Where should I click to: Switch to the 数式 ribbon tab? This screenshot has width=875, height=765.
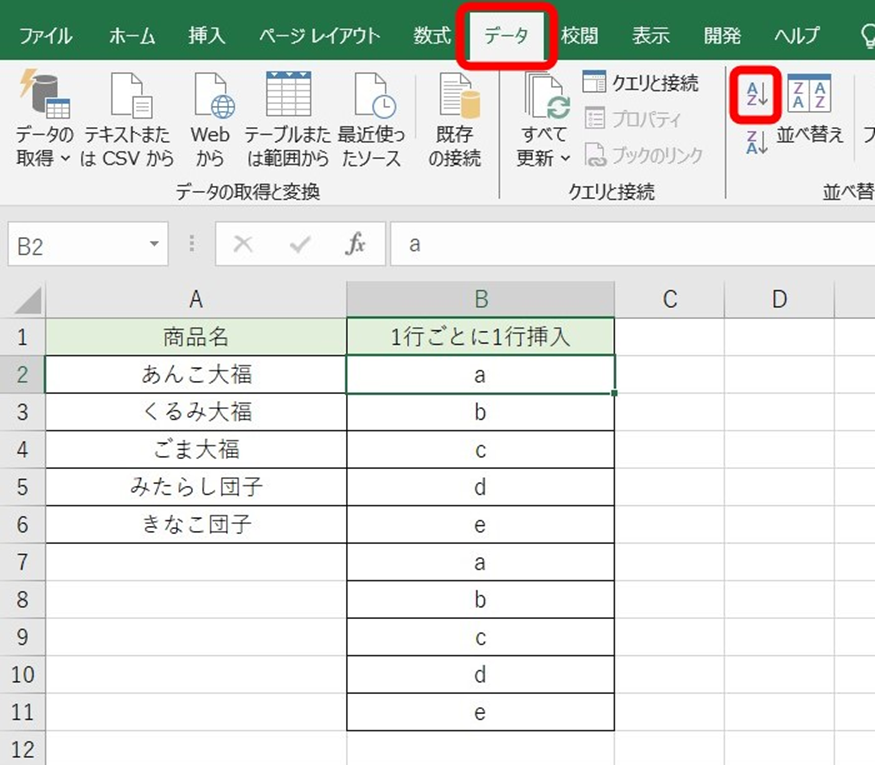[432, 37]
